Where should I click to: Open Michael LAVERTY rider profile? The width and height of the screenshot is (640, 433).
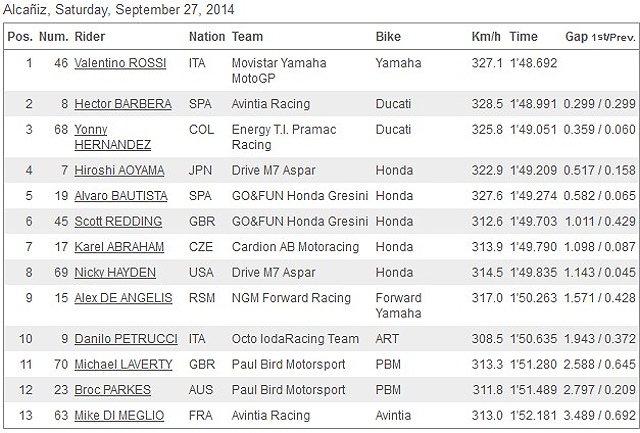123,364
